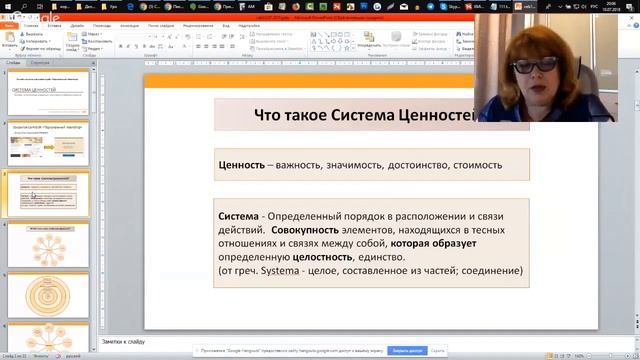Open the Раздел section dropdown
The image size is (640, 360).
[x=93, y=49]
